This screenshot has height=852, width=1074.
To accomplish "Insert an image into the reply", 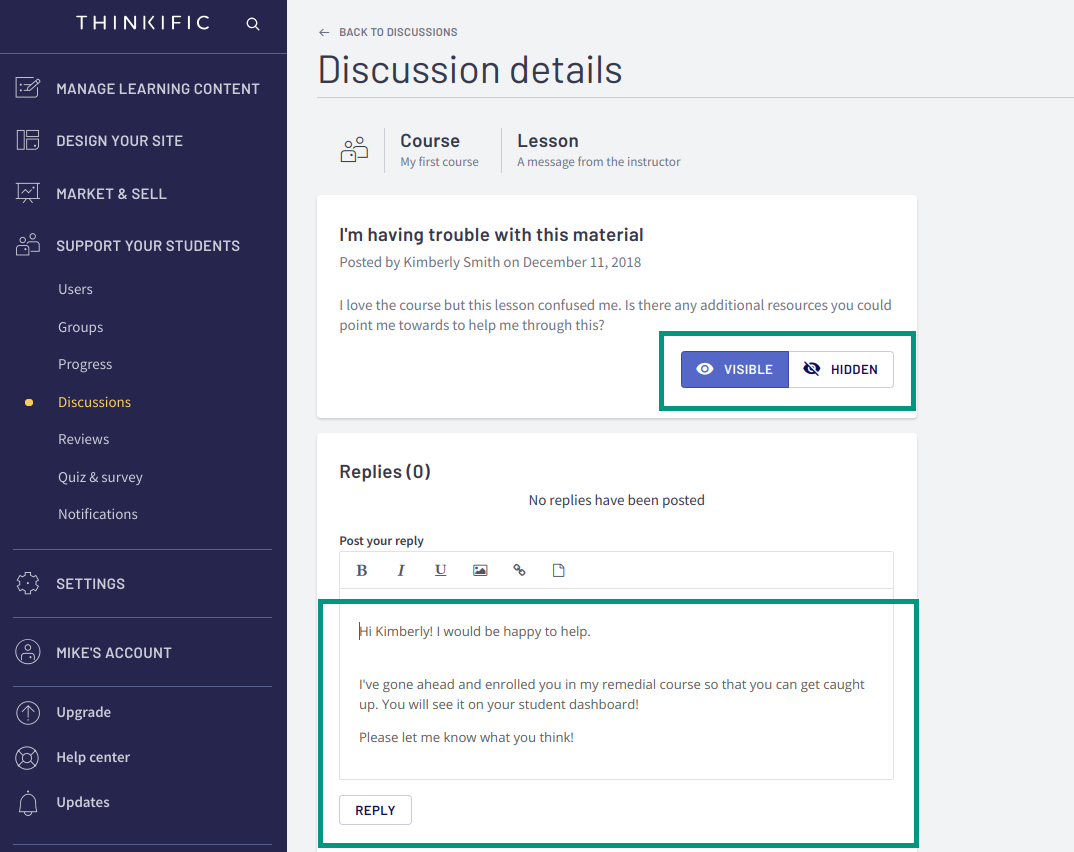I will tap(479, 569).
